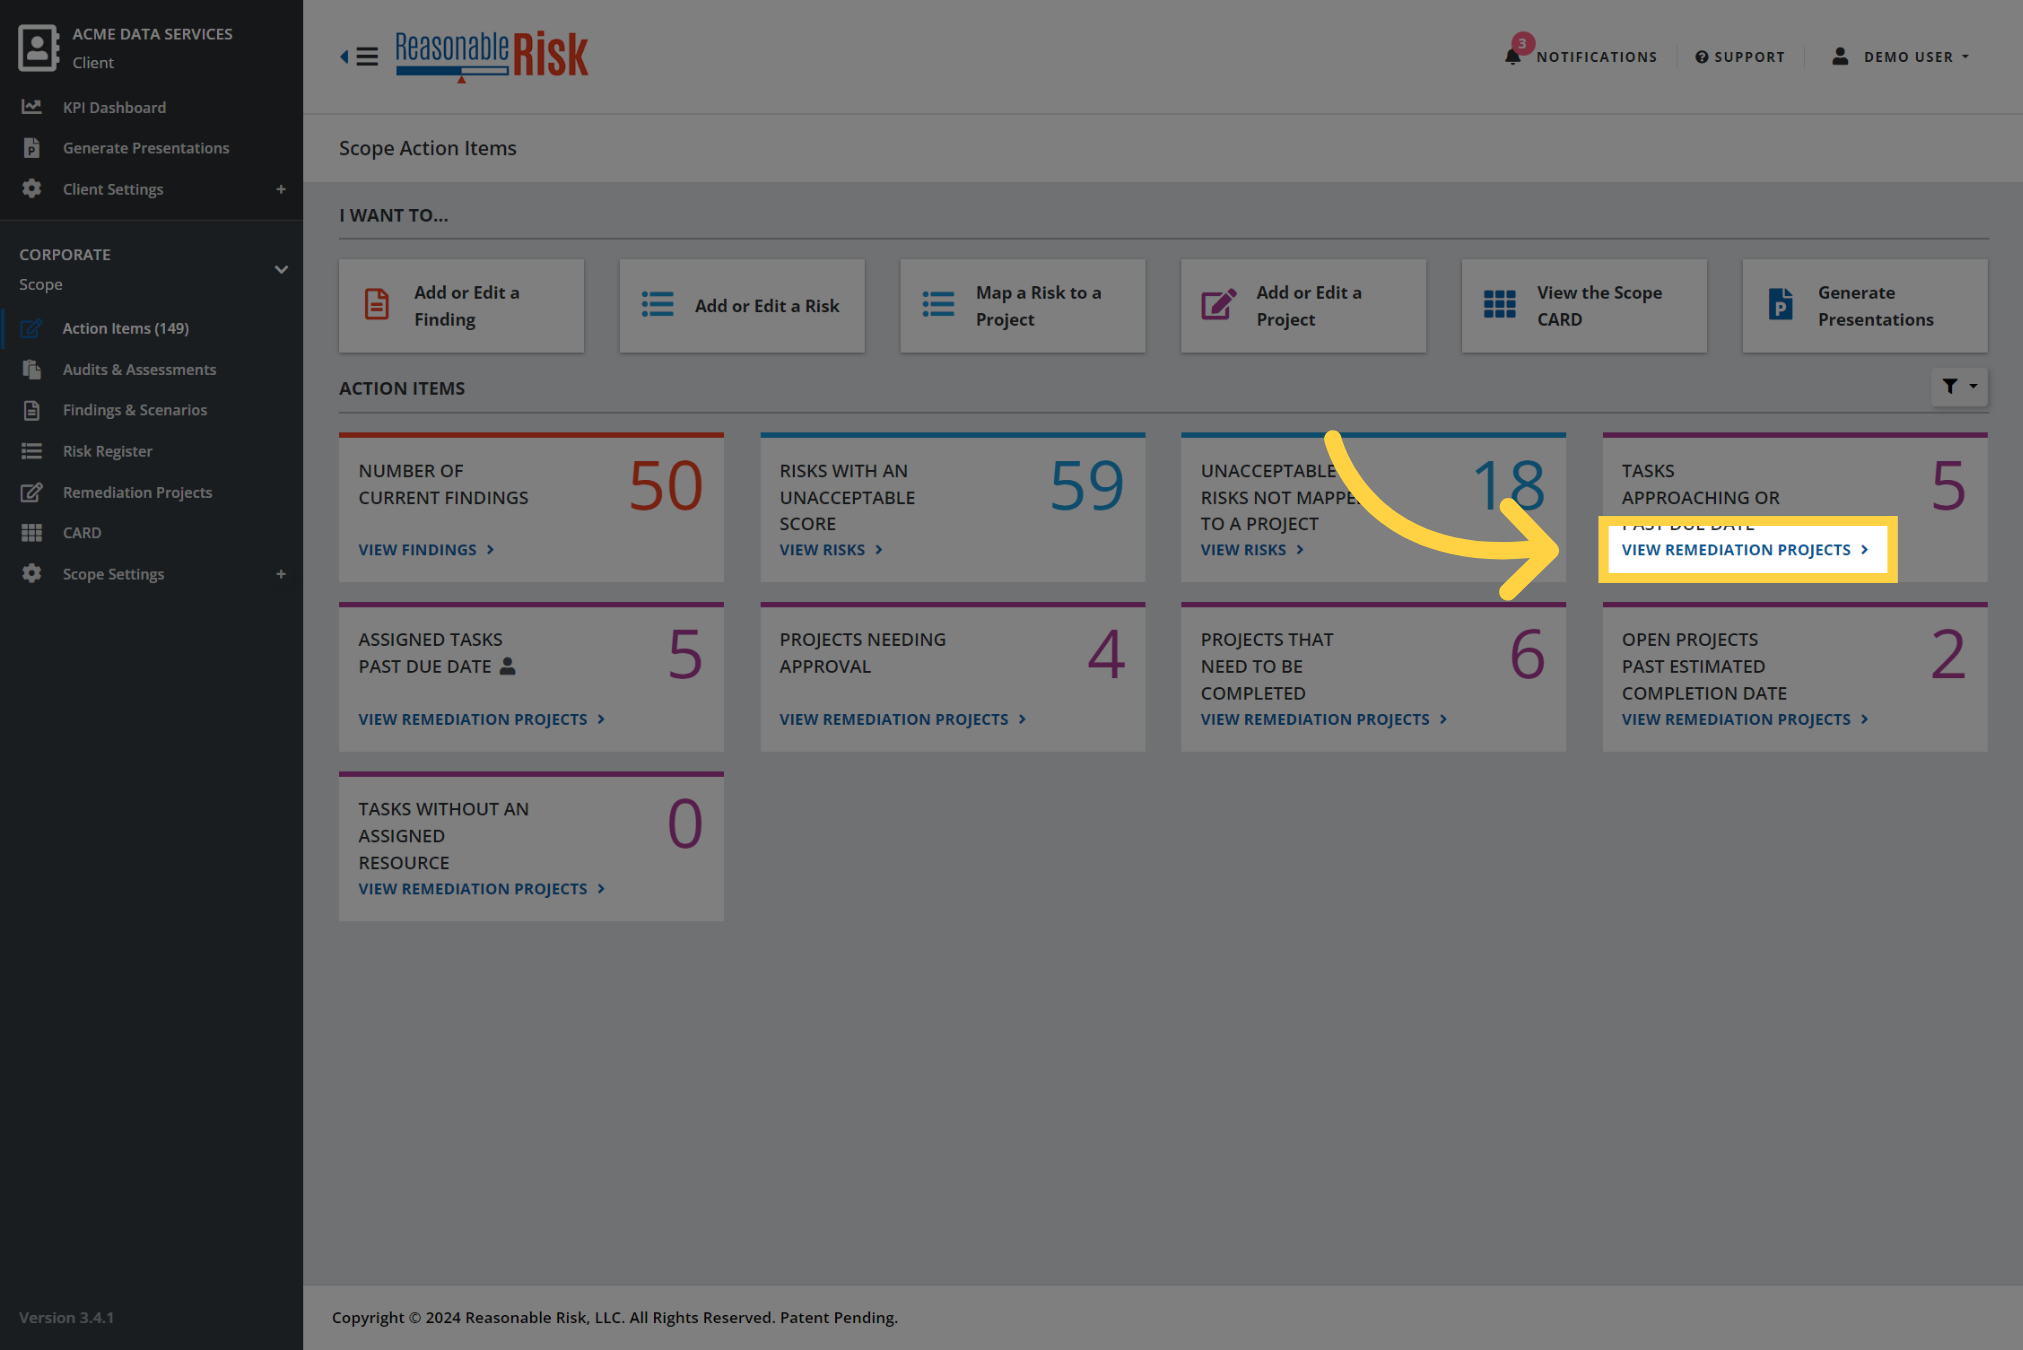Viewport: 2023px width, 1350px height.
Task: Click the Scope Action Items page title
Action: tap(428, 148)
